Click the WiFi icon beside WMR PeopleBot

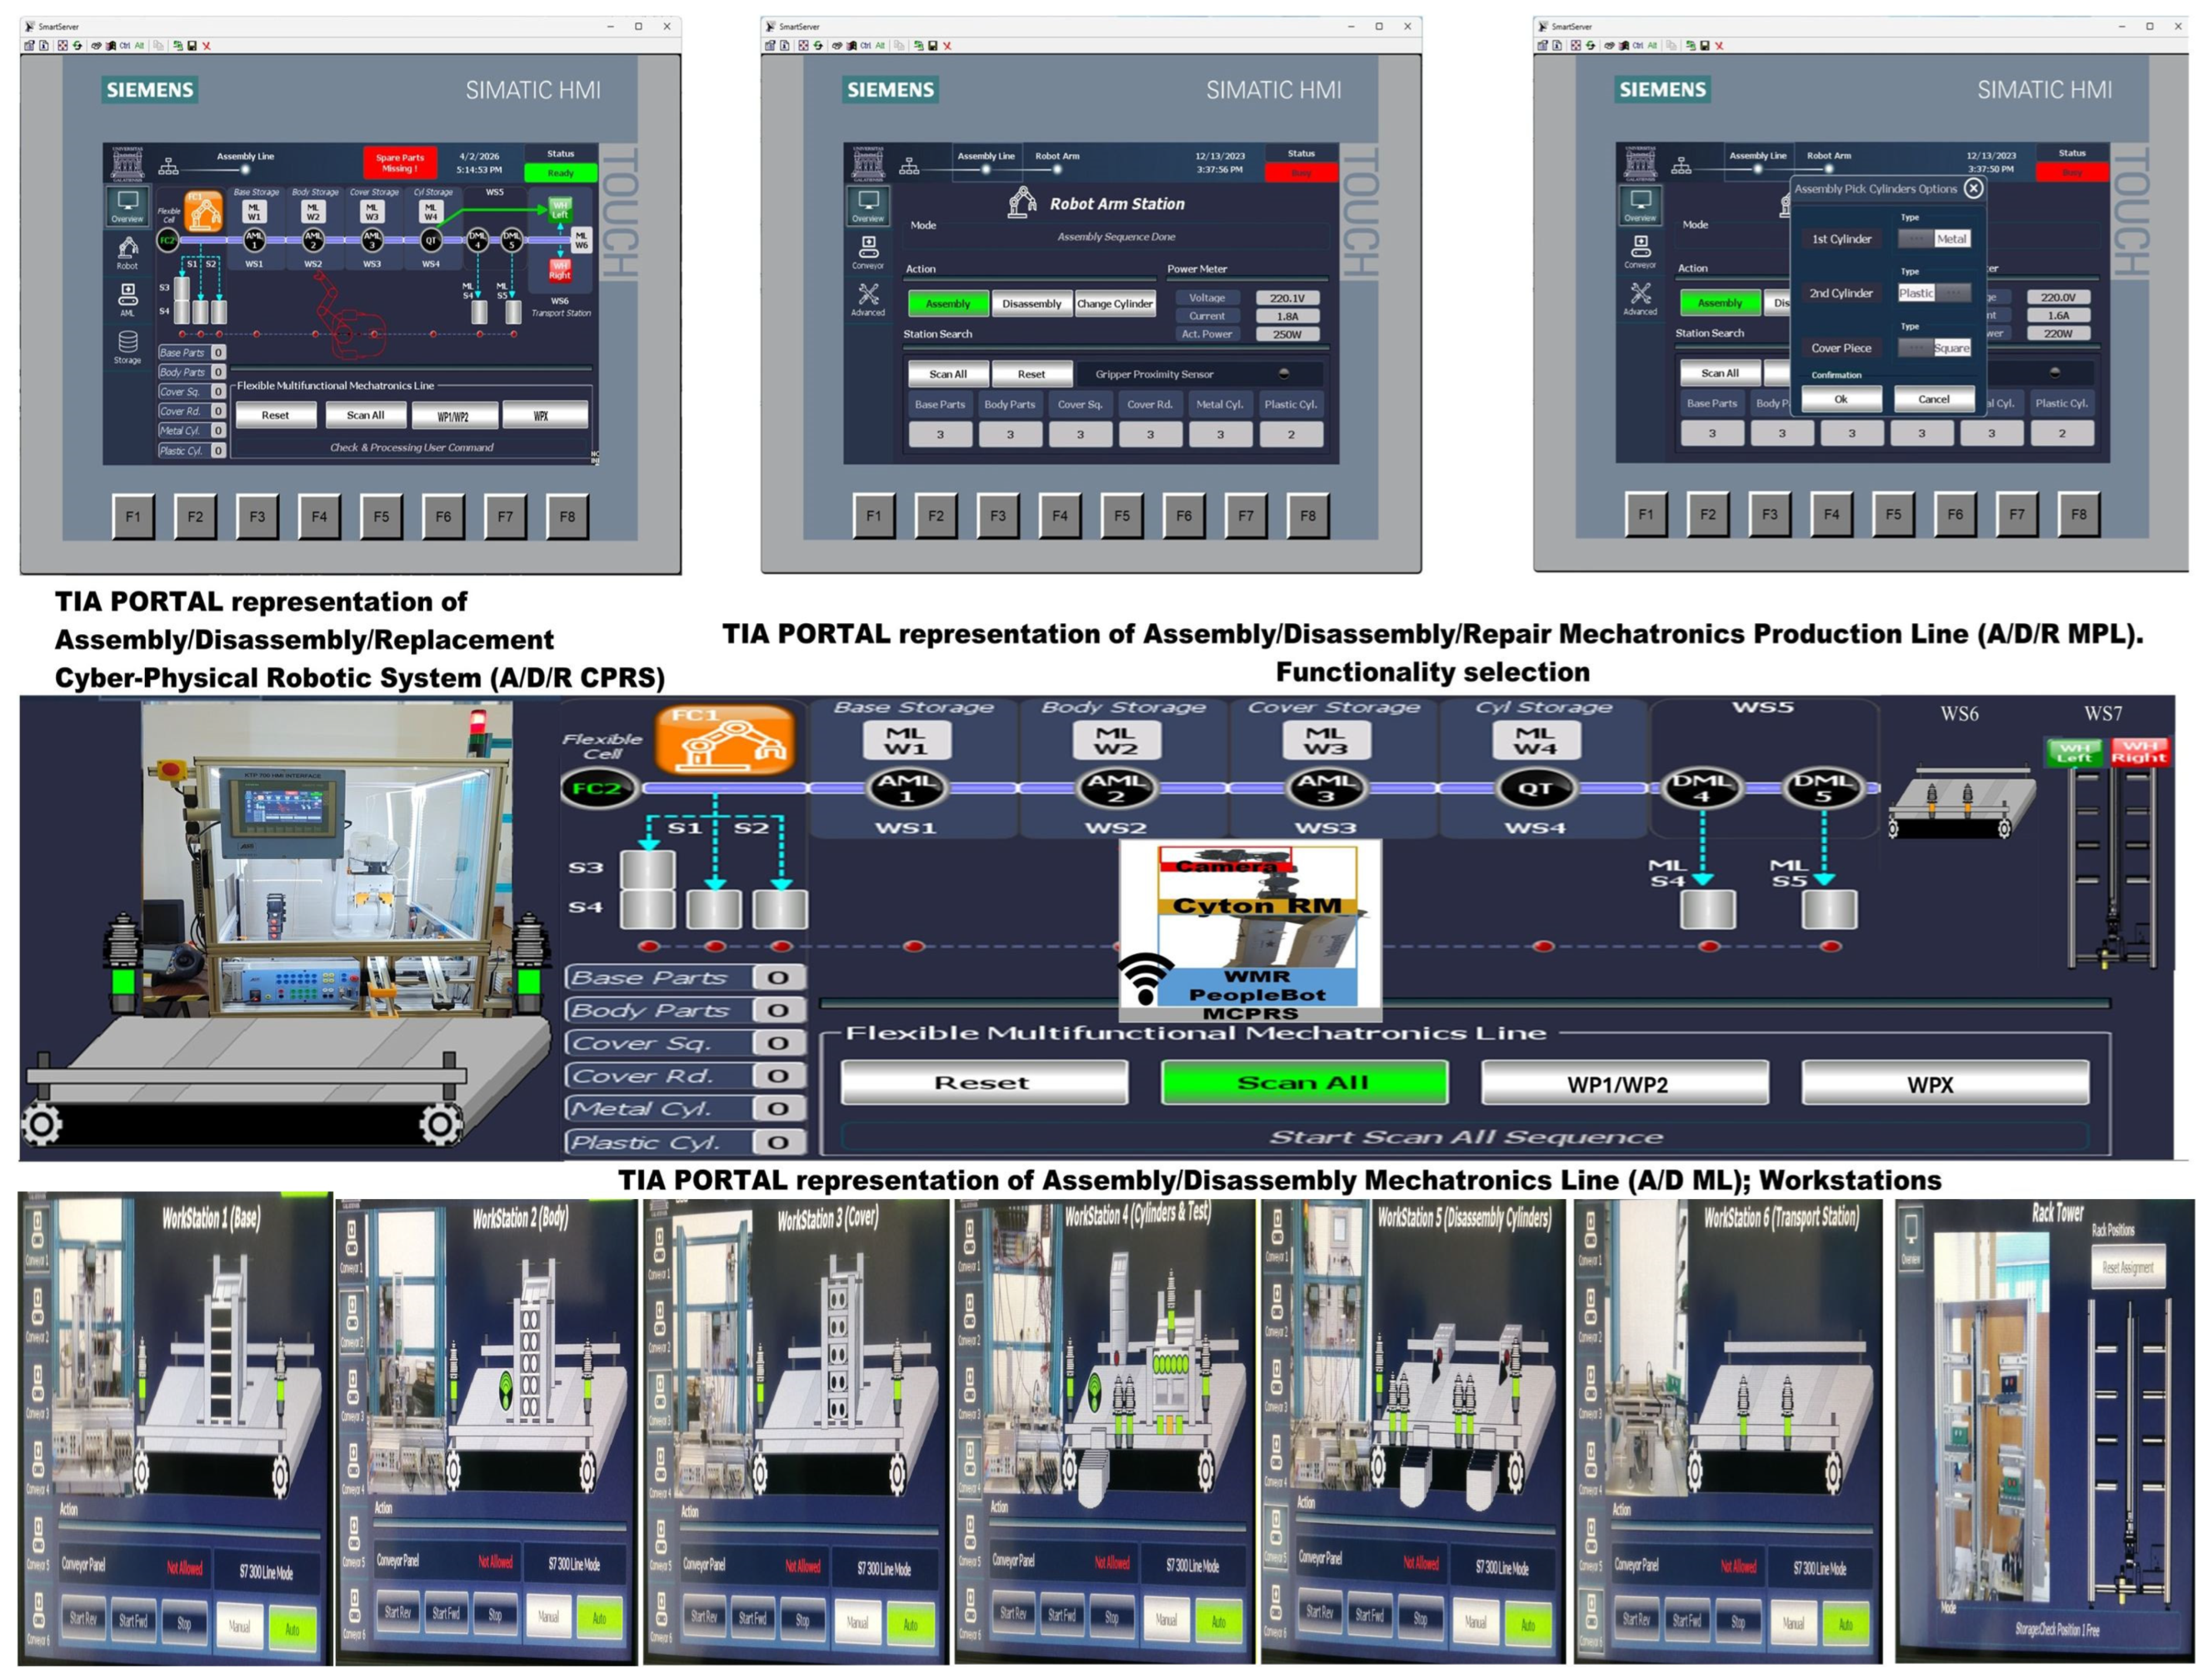tap(1145, 978)
